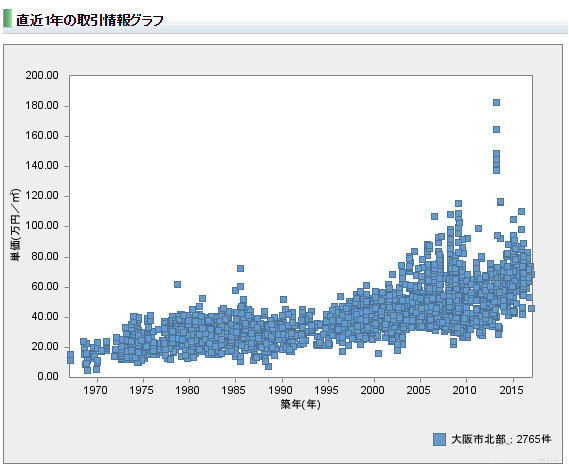Click the 1970 x-axis label

96,390
